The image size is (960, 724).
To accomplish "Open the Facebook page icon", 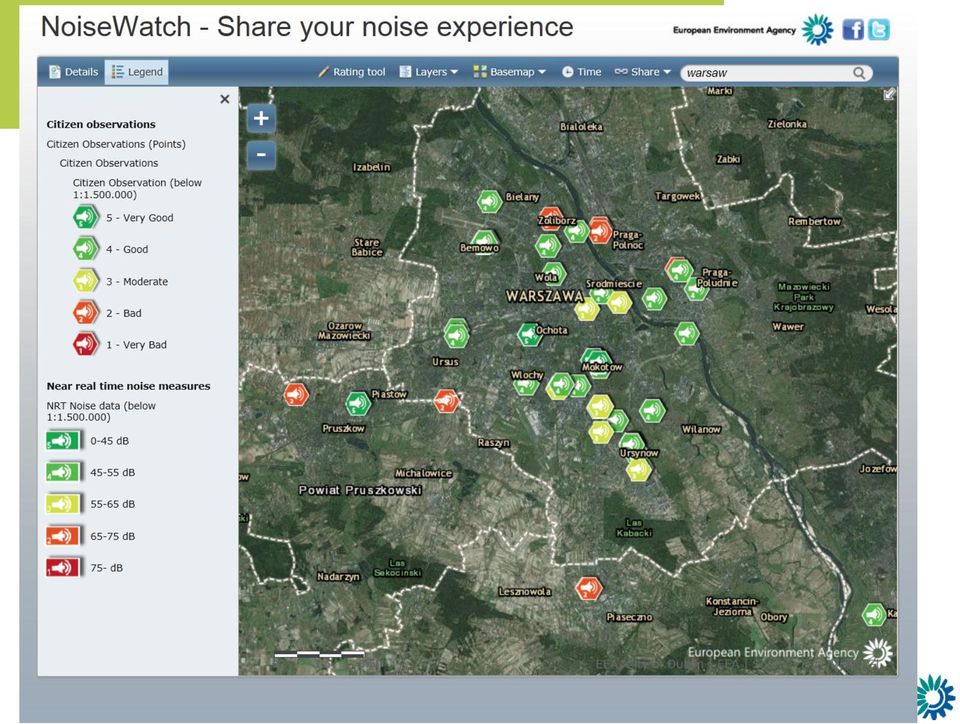I will coord(852,29).
